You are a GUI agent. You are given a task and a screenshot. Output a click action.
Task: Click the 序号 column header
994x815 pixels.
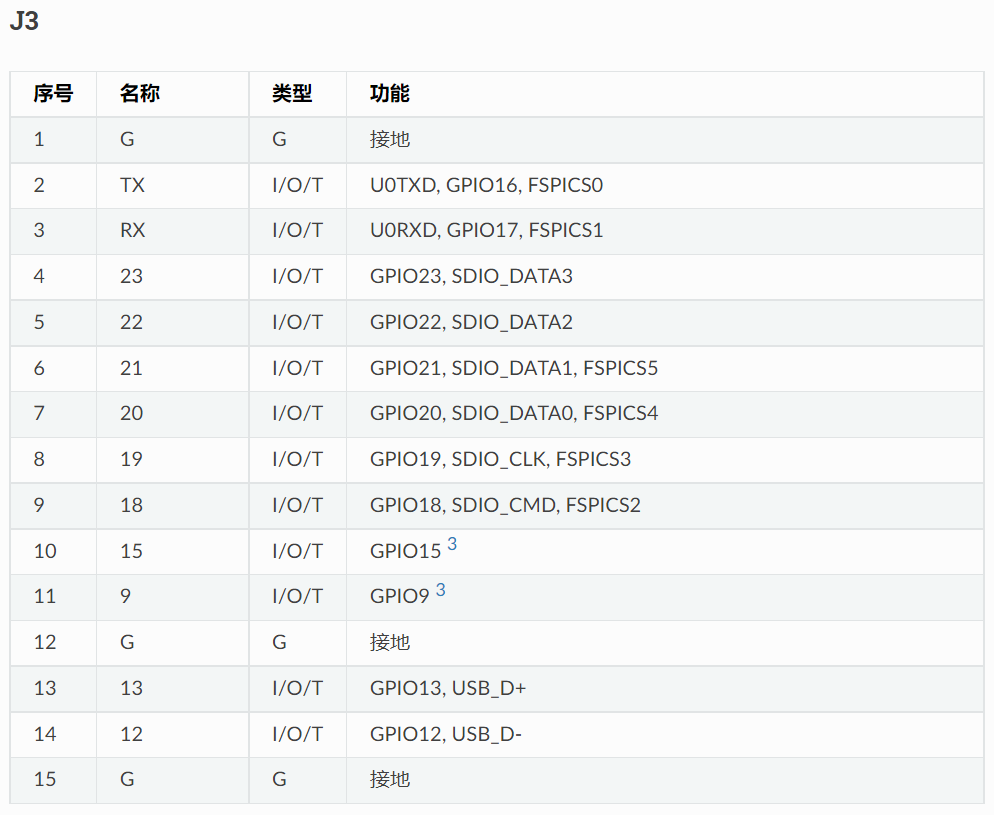(x=53, y=94)
